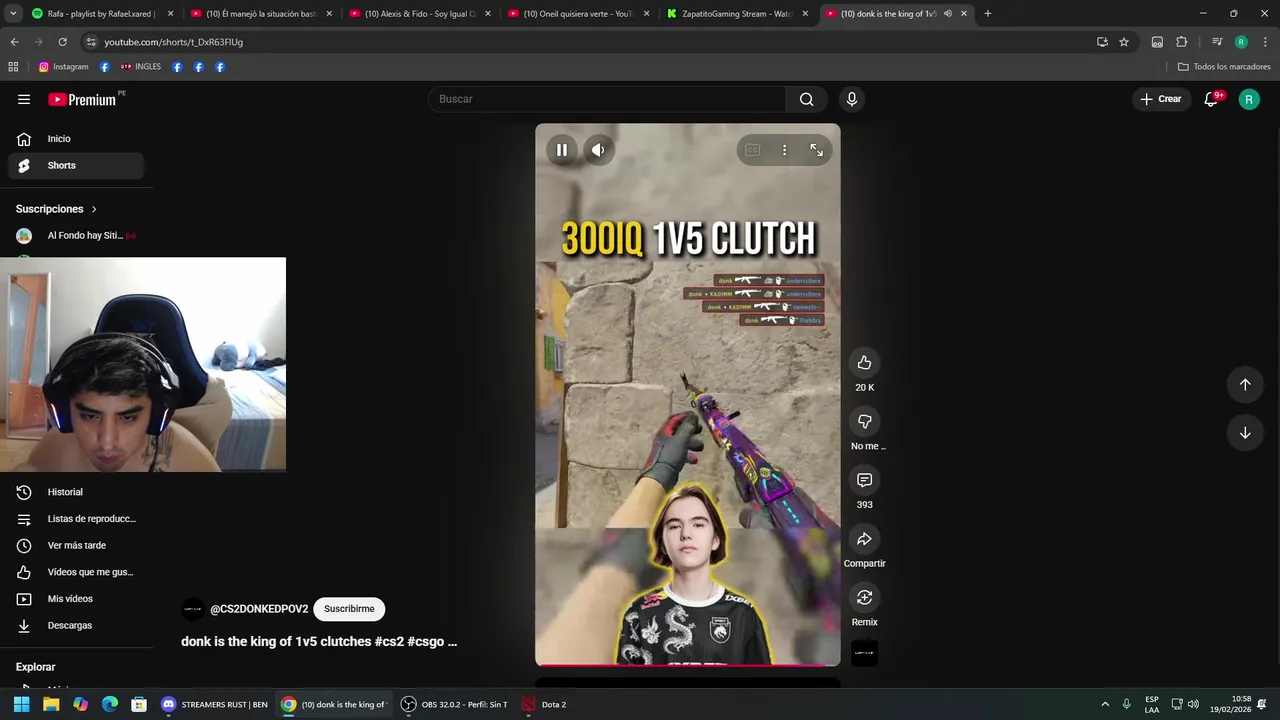The width and height of the screenshot is (1280, 720).
Task: Enter fullscreen for the Short
Action: [817, 150]
